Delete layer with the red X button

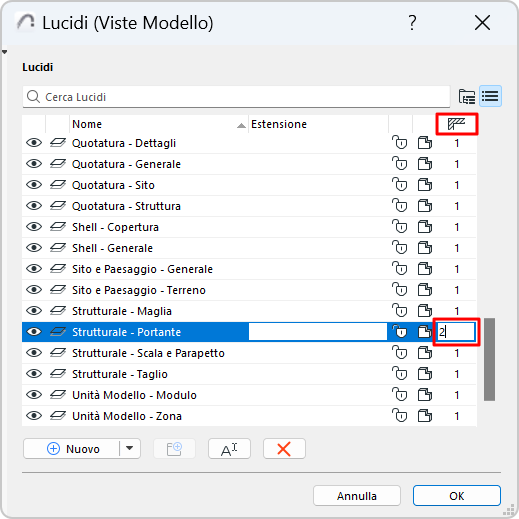(x=284, y=449)
